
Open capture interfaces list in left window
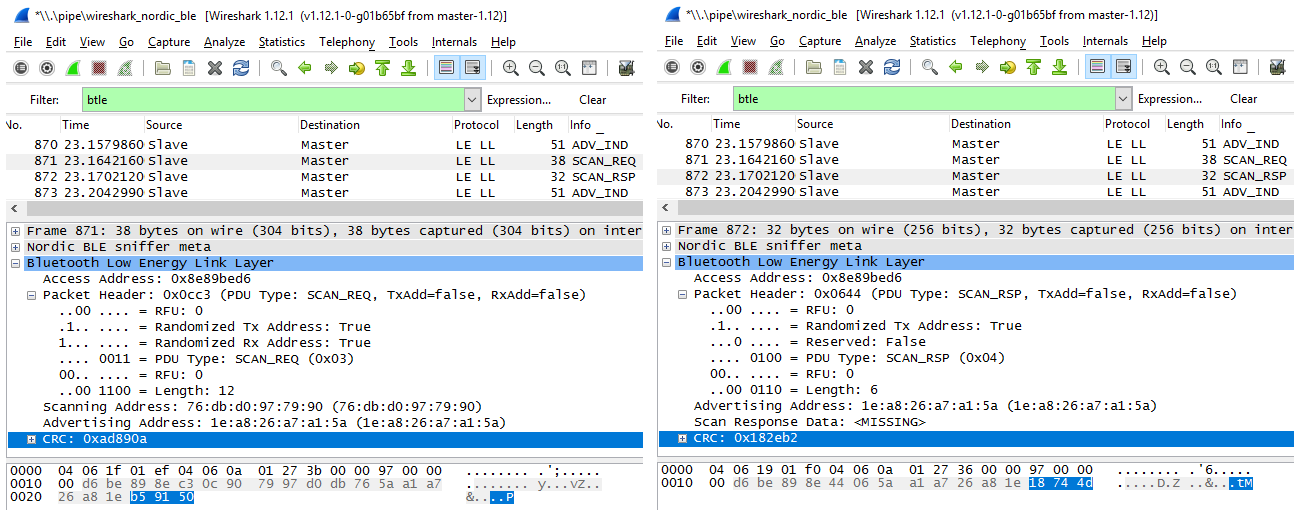(21, 68)
